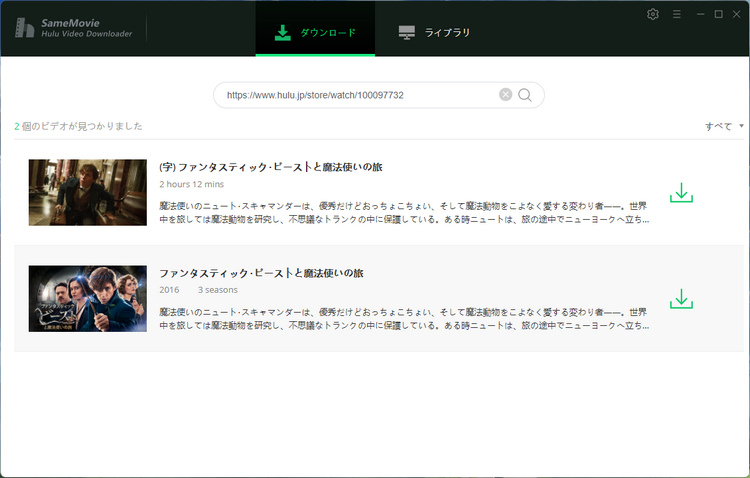
Task: Click the '2016' year label
Action: tap(169, 290)
